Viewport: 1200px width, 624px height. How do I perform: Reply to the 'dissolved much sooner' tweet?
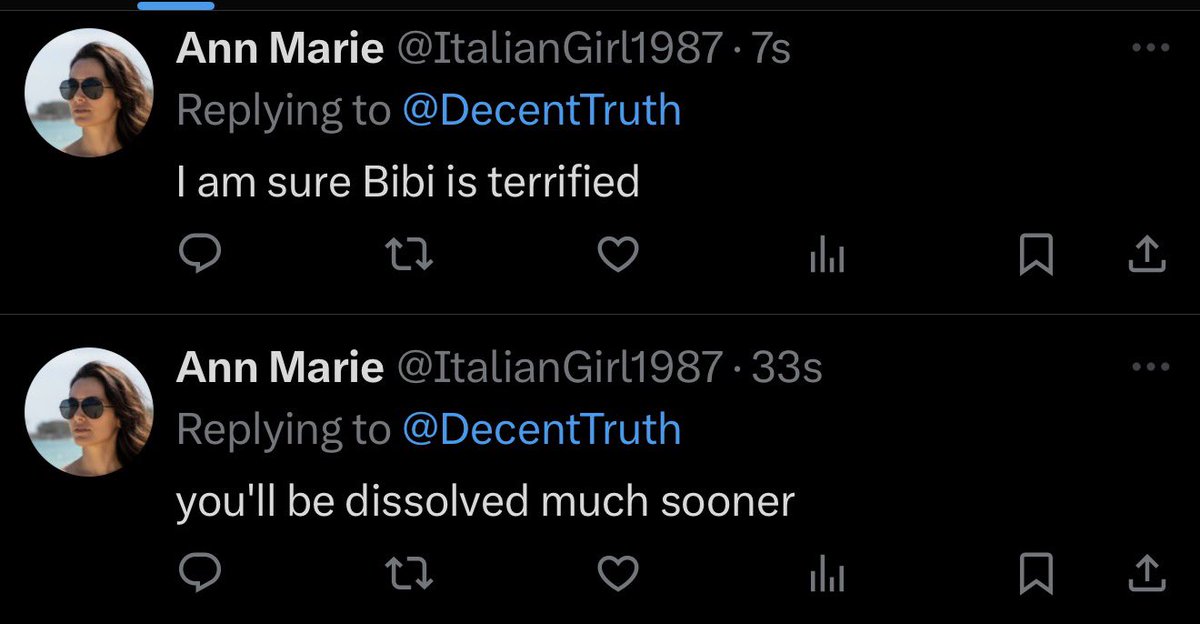click(x=198, y=573)
